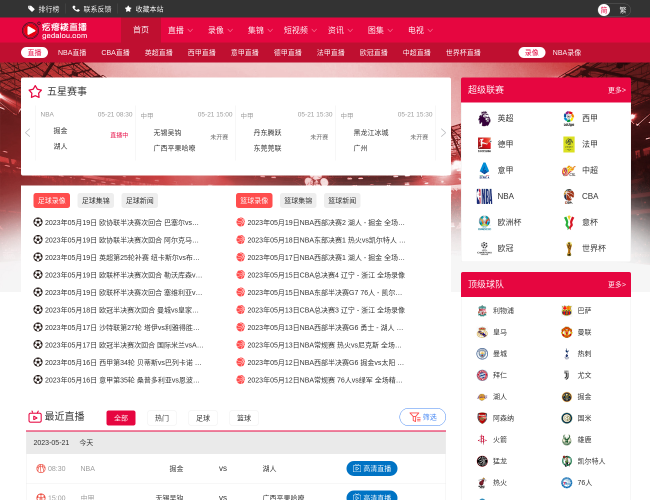
Task: Open the 意甲 Serie A logo
Action: tap(484, 170)
